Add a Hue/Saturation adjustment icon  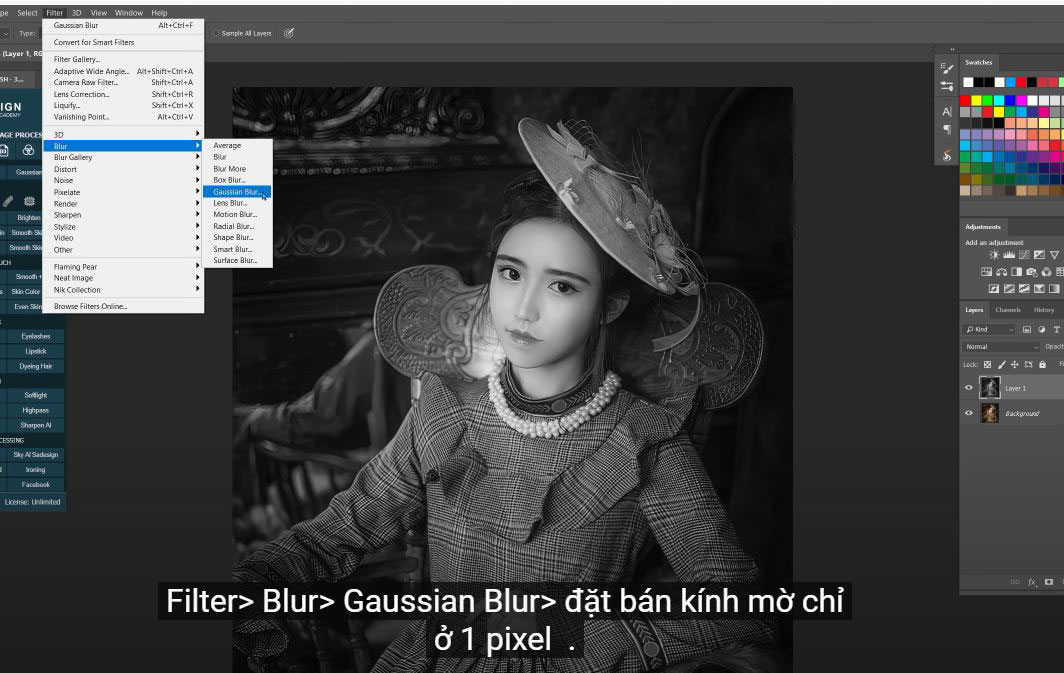(987, 272)
